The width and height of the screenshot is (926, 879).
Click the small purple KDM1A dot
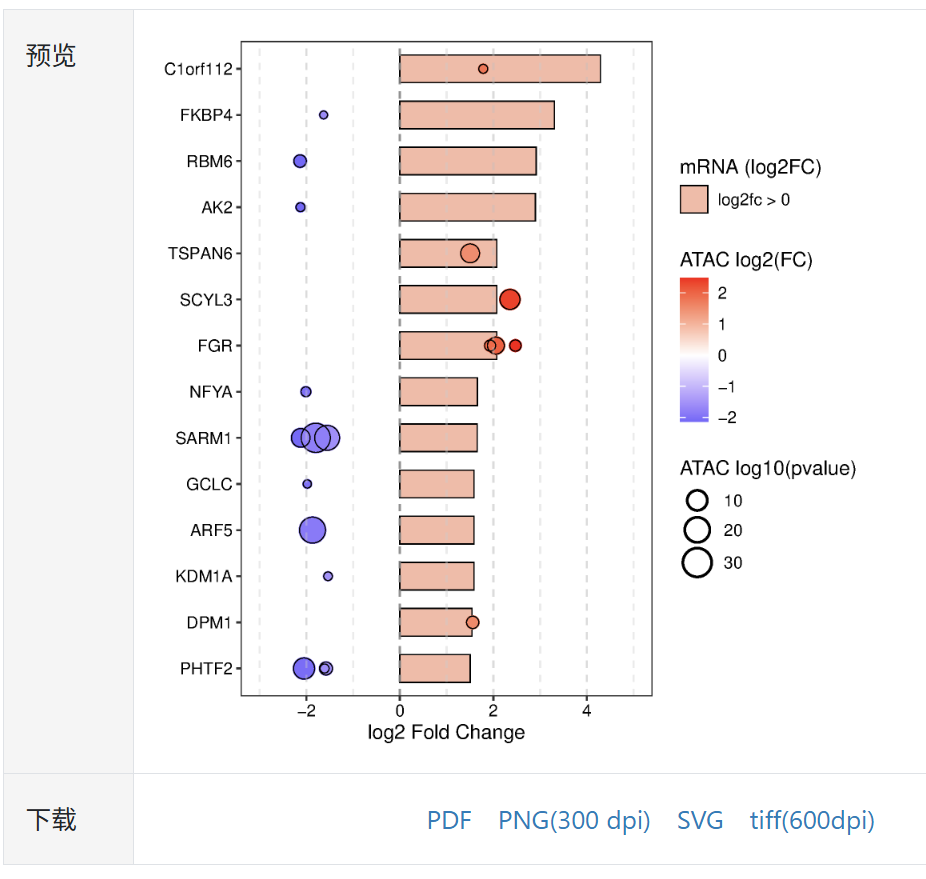pos(328,576)
